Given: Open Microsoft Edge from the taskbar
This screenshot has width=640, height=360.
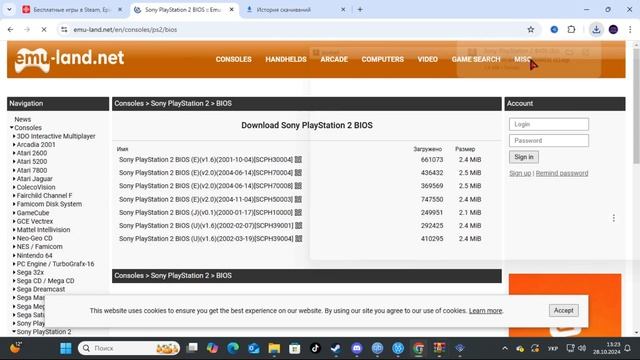Looking at the screenshot, I should point(233,348).
